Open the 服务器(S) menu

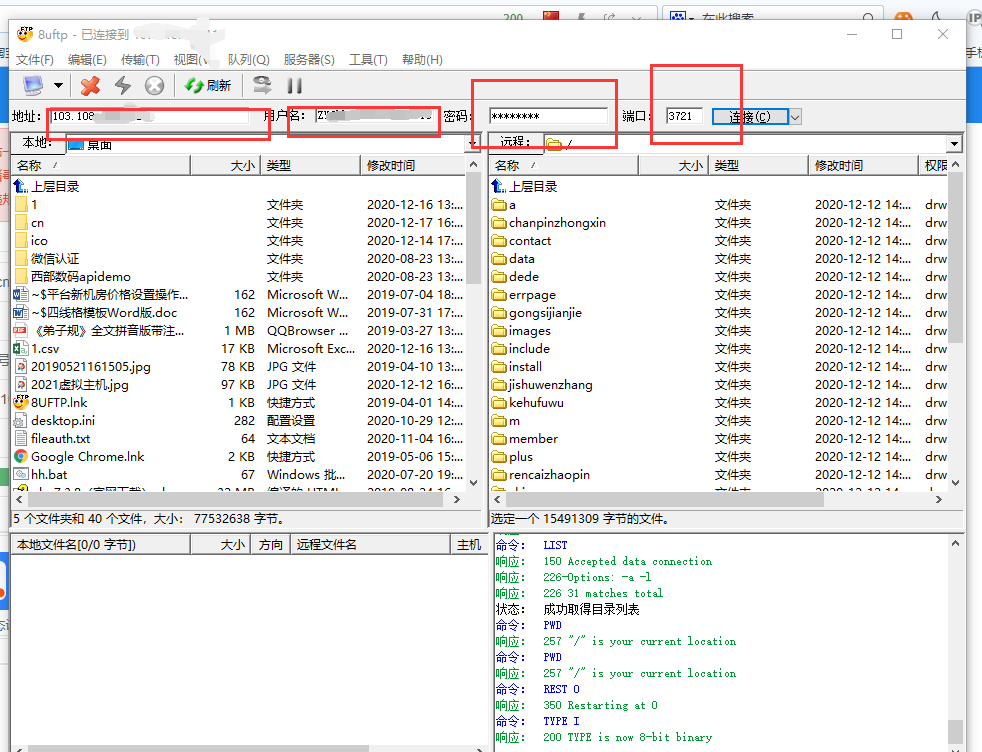click(309, 60)
